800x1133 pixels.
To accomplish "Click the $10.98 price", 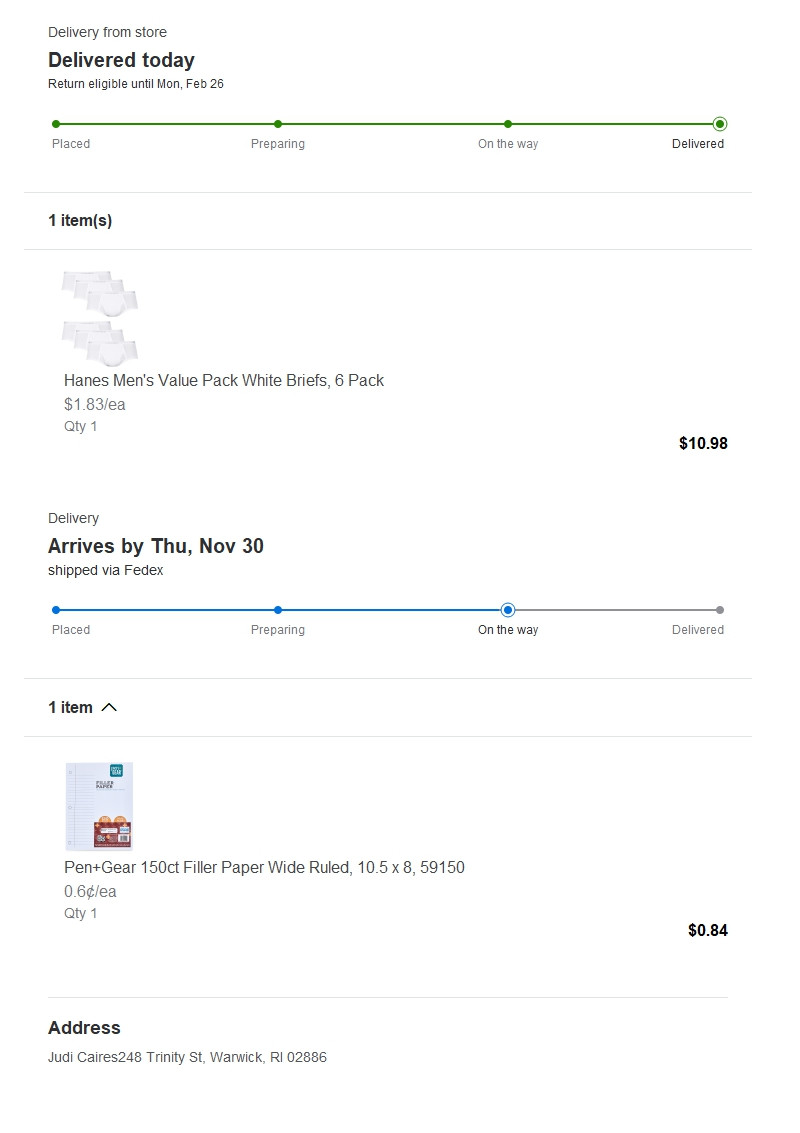I will [x=703, y=443].
